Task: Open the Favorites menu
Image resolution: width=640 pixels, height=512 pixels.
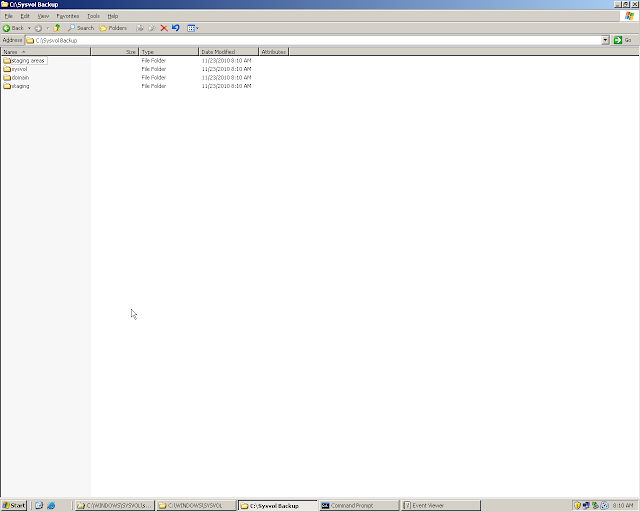Action: [x=68, y=16]
